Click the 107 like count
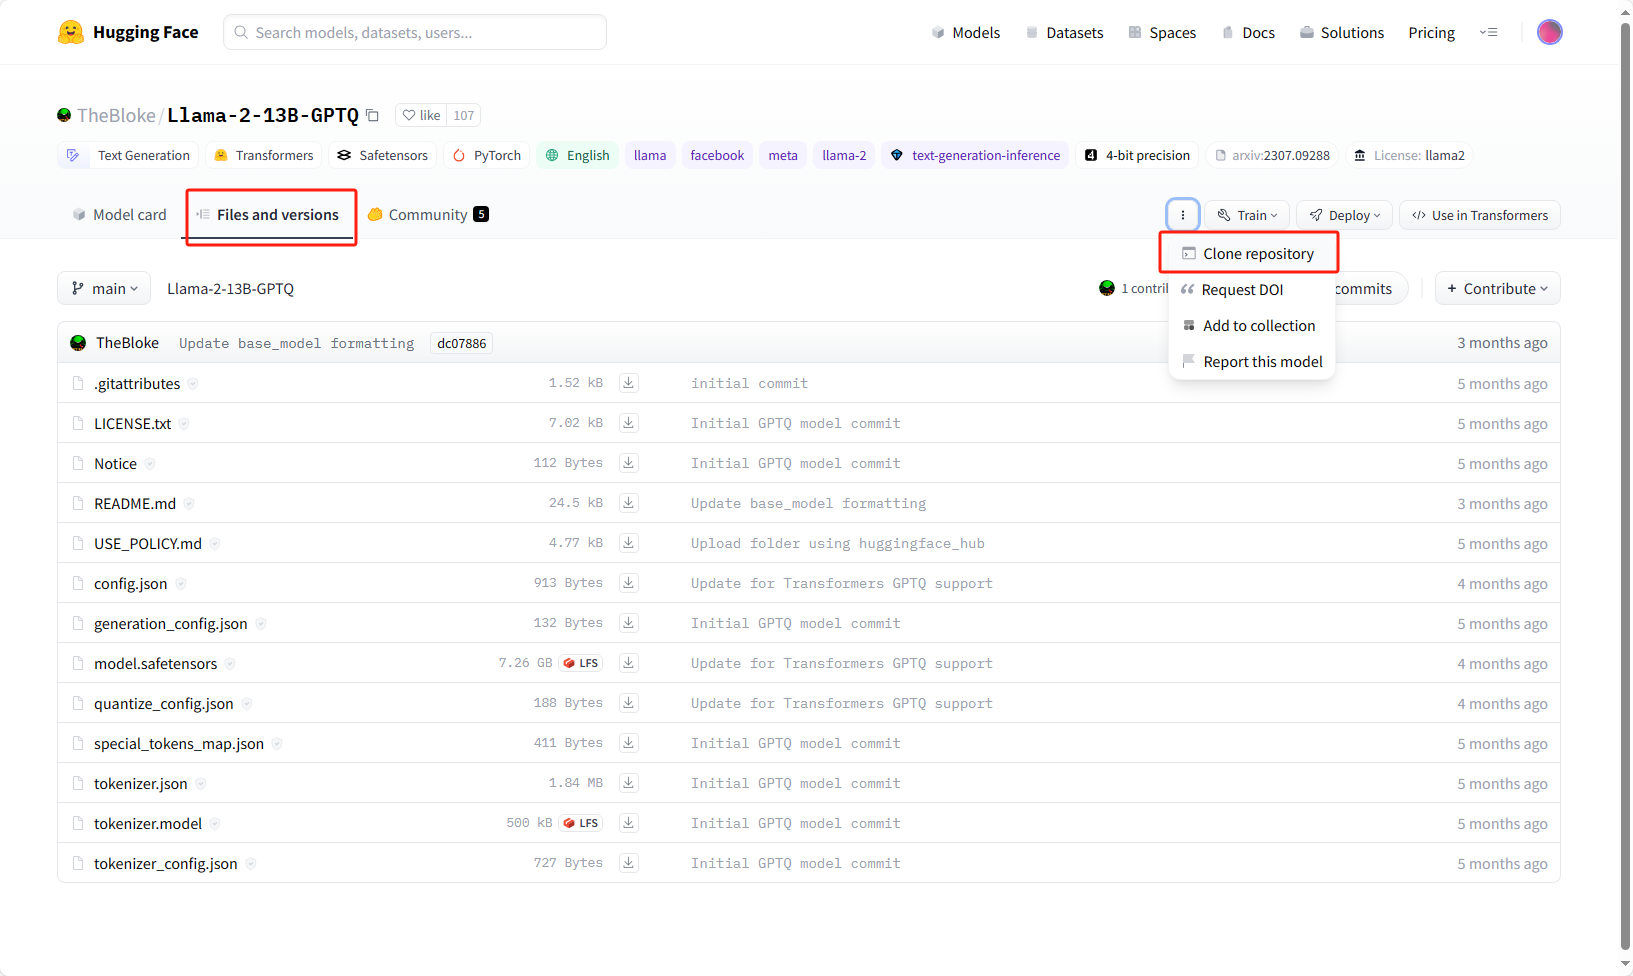Screen dimensions: 1633x976 pos(463,115)
